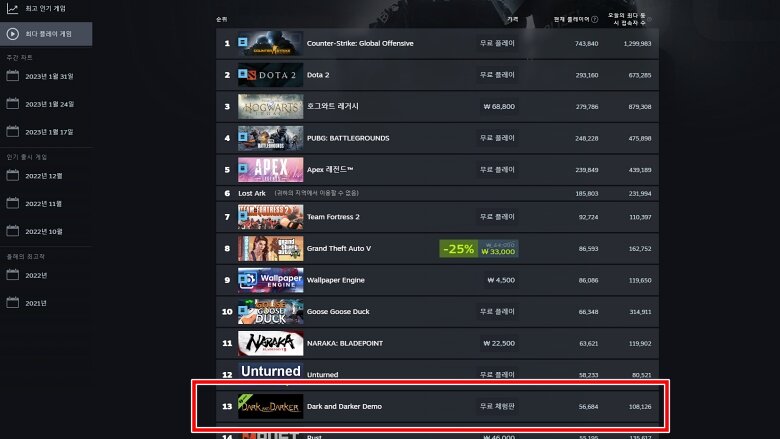Select the 2022년 year best list
Viewport: 780px width, 439px height.
point(36,275)
